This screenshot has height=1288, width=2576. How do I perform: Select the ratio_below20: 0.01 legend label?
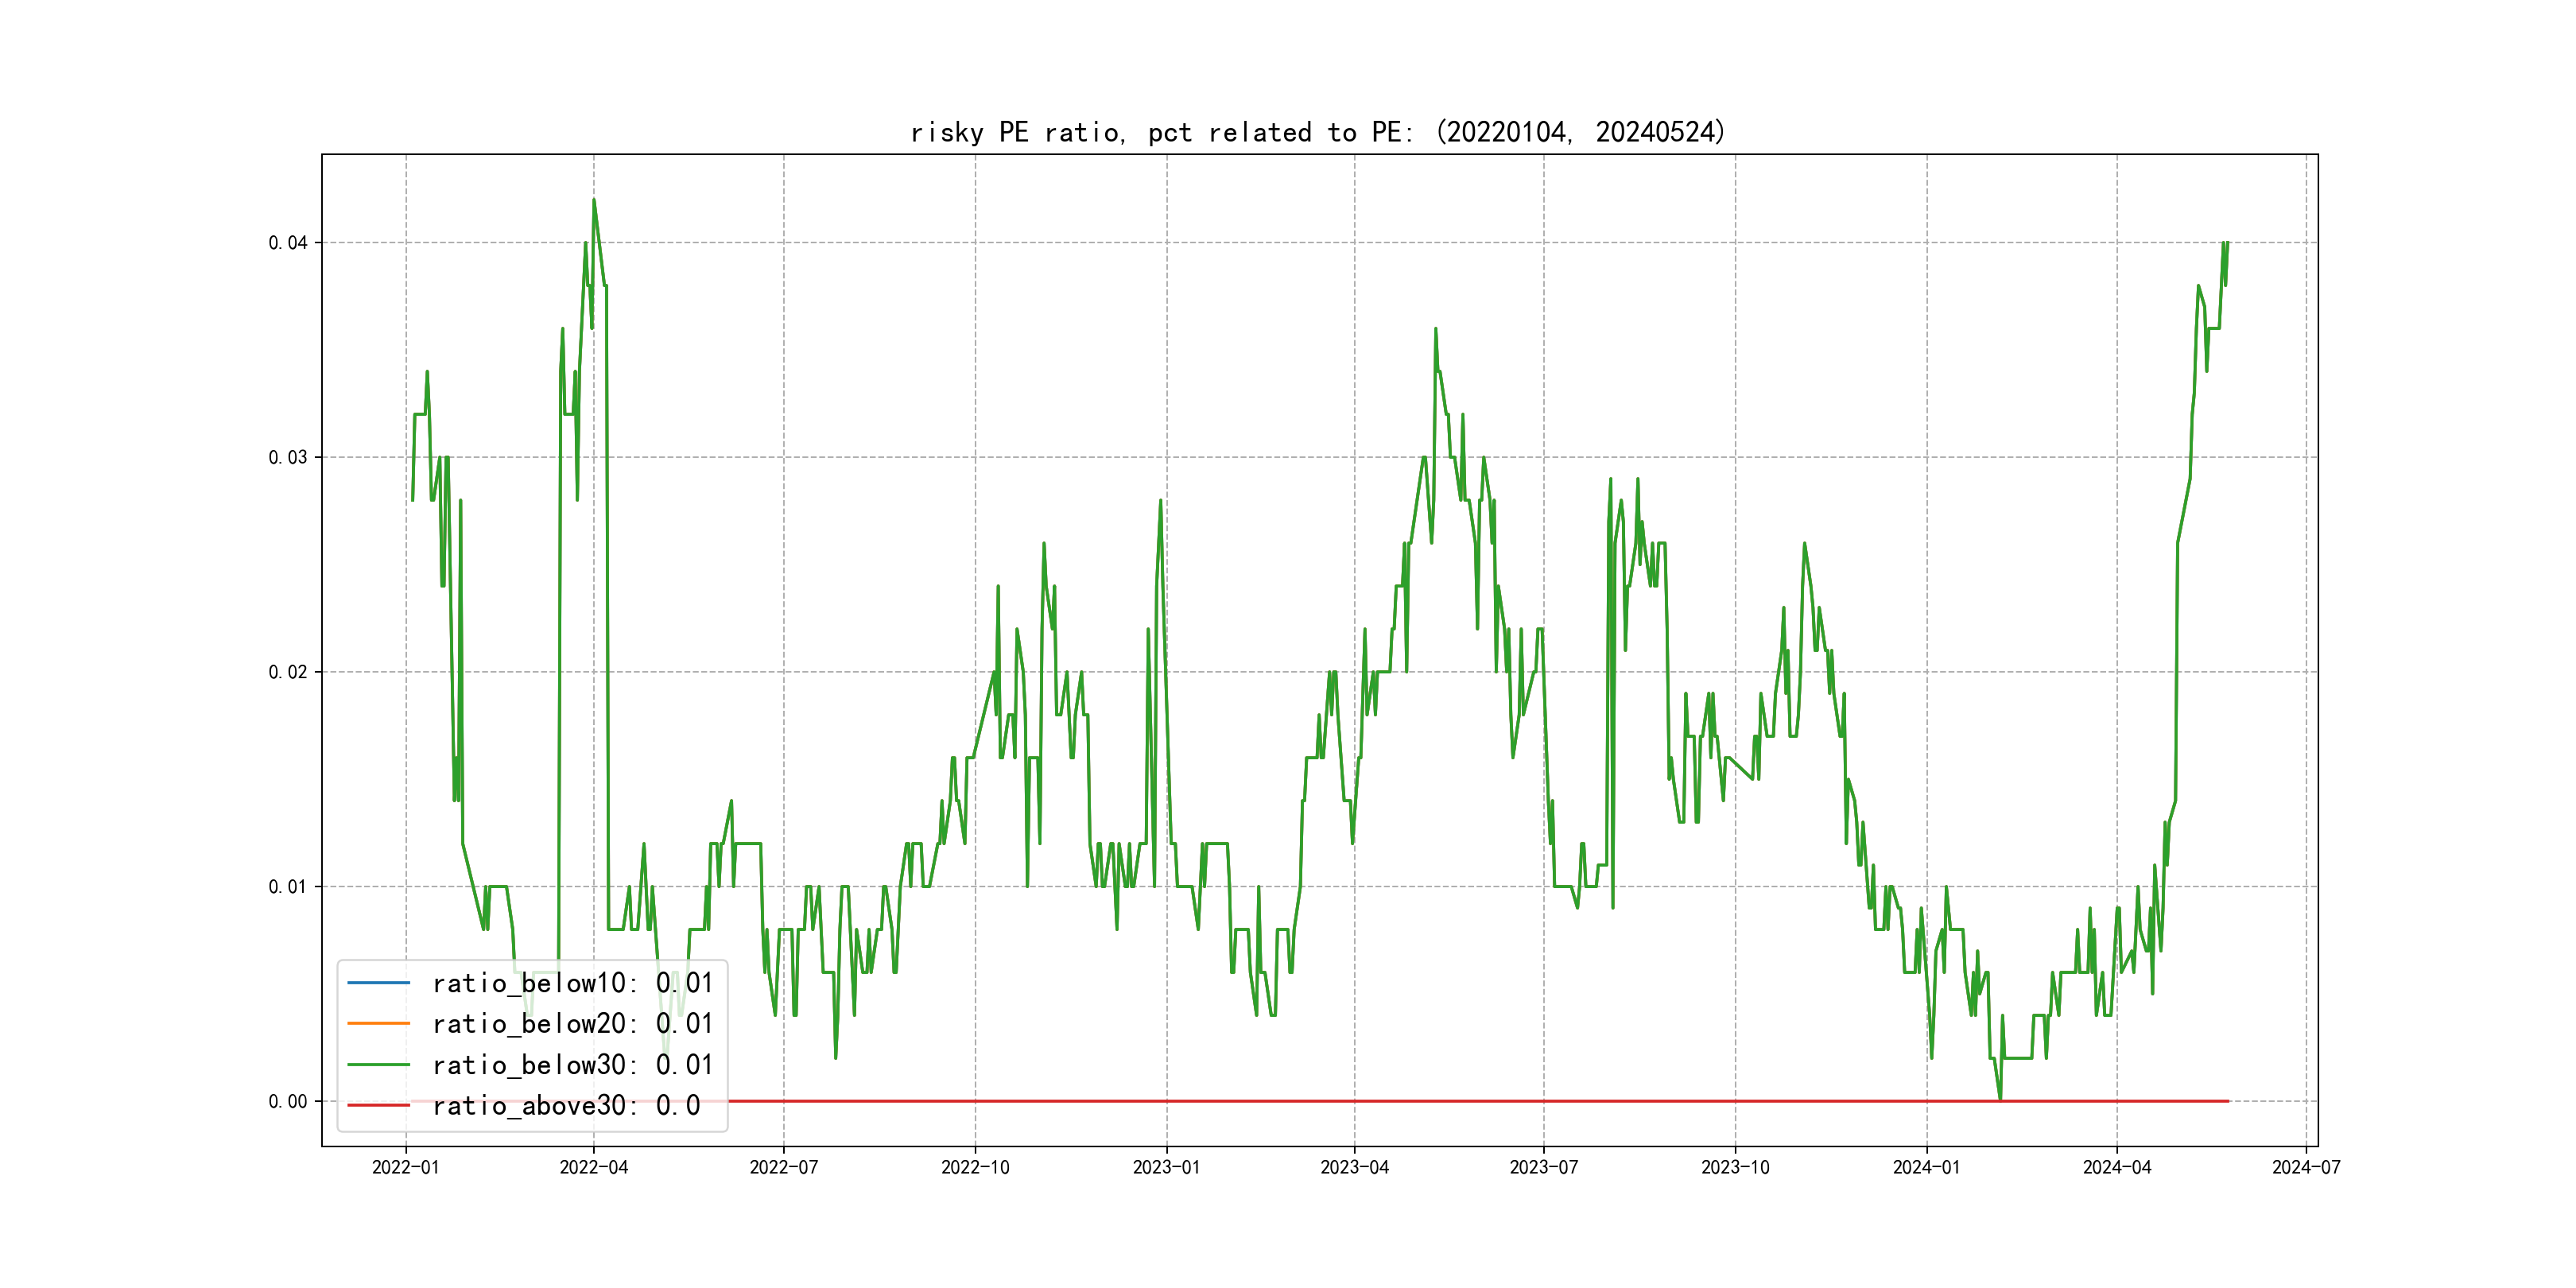[x=572, y=1023]
